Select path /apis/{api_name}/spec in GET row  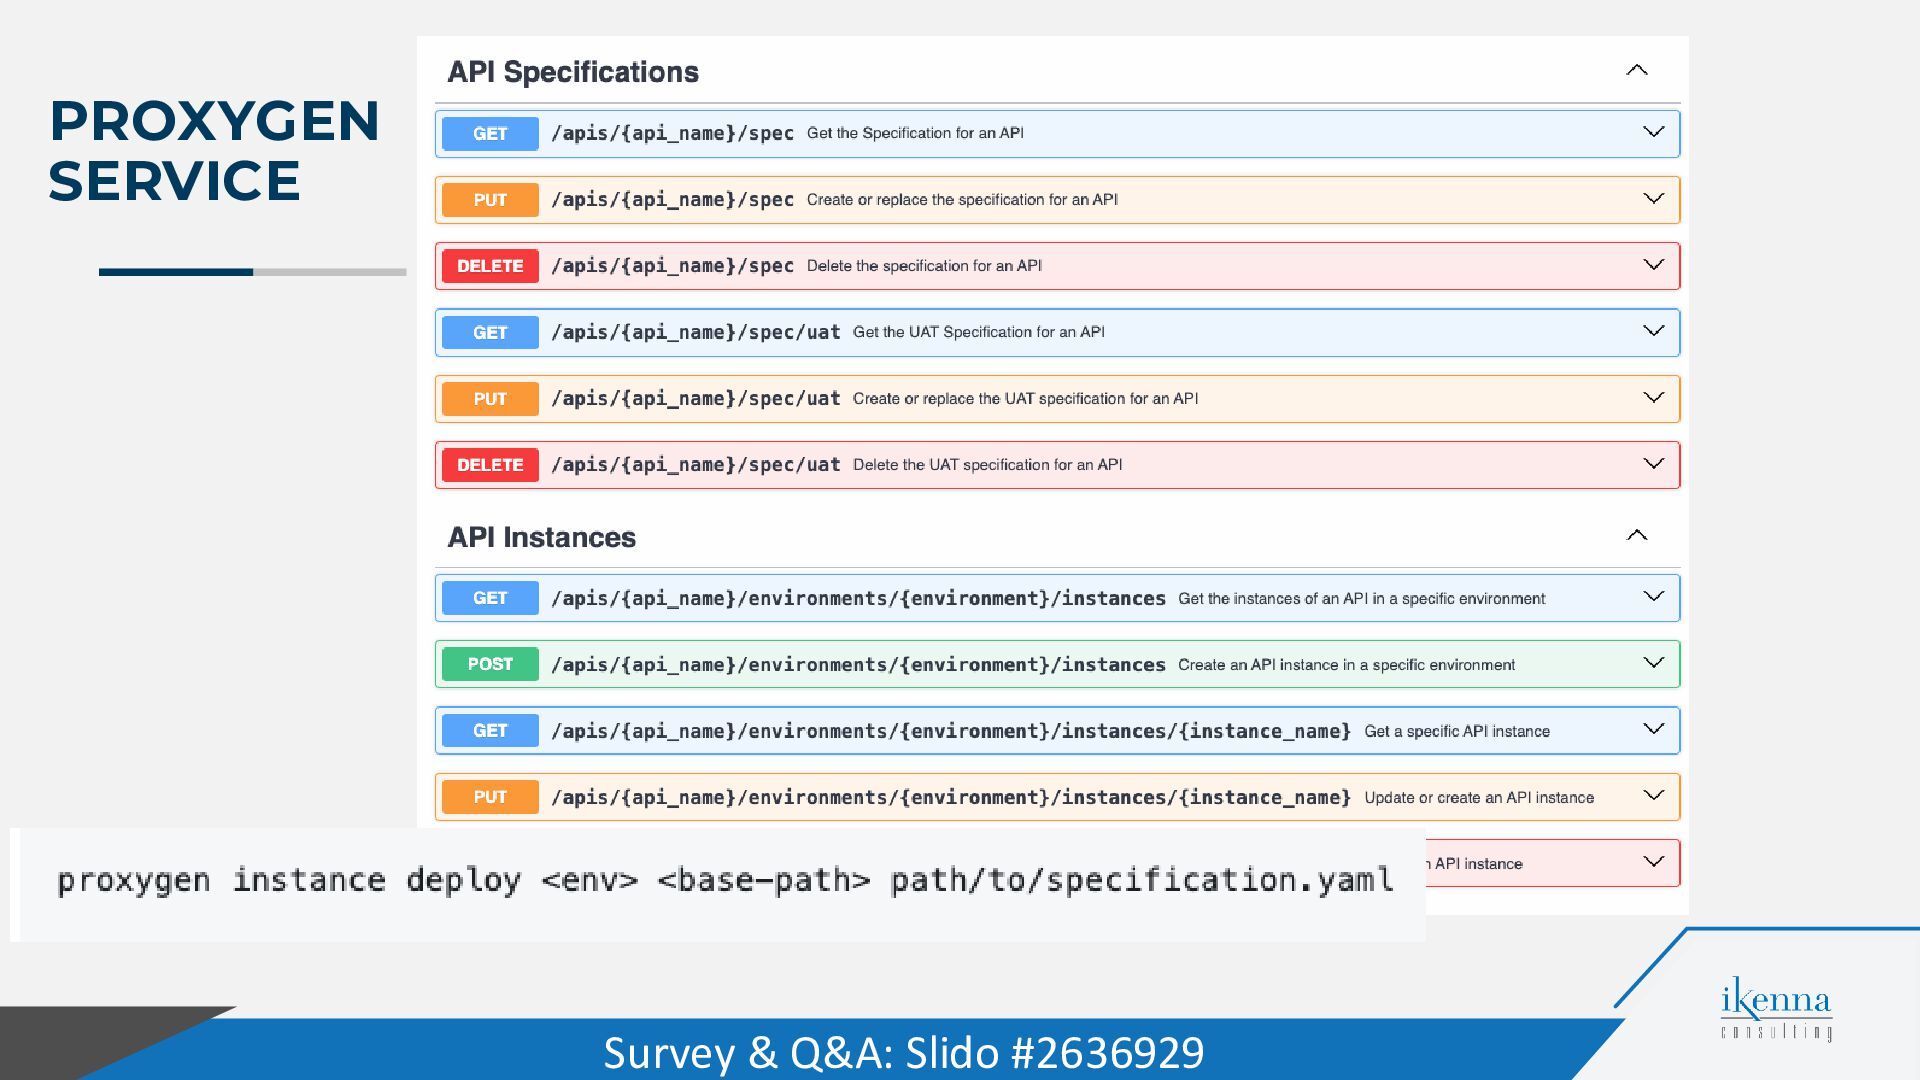tap(672, 133)
